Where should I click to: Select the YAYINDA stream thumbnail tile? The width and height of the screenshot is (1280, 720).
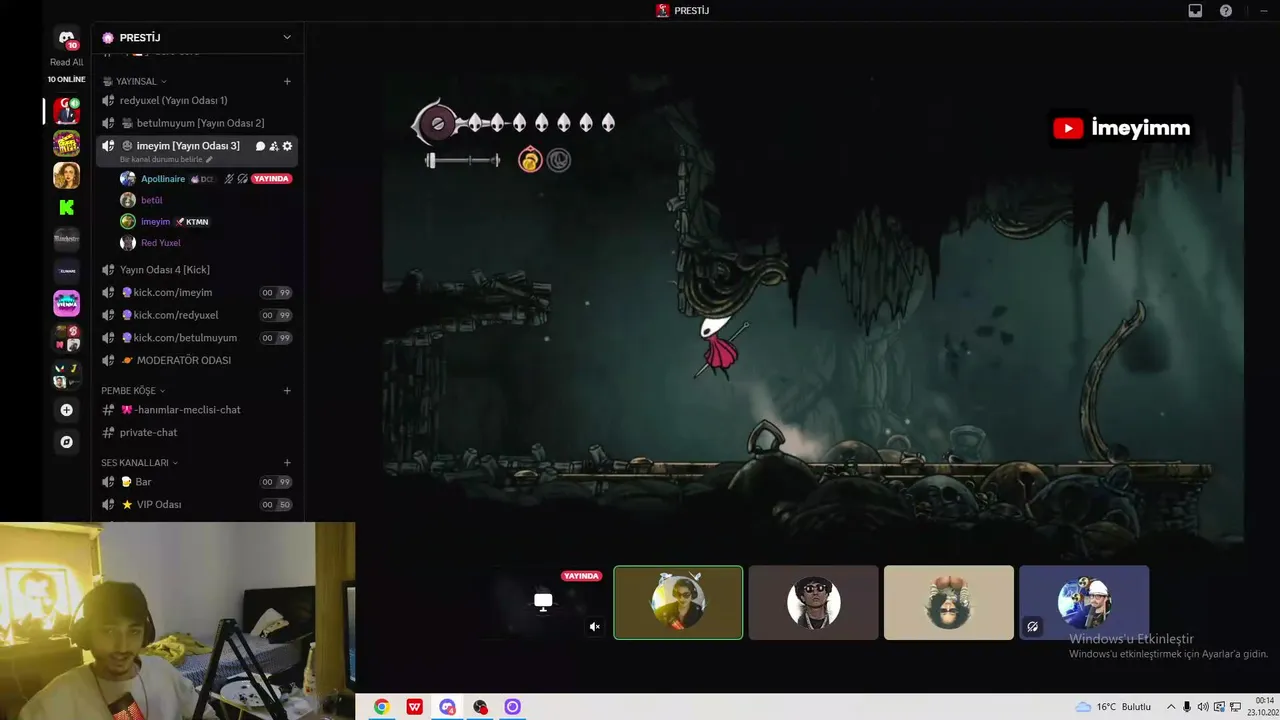click(x=543, y=603)
